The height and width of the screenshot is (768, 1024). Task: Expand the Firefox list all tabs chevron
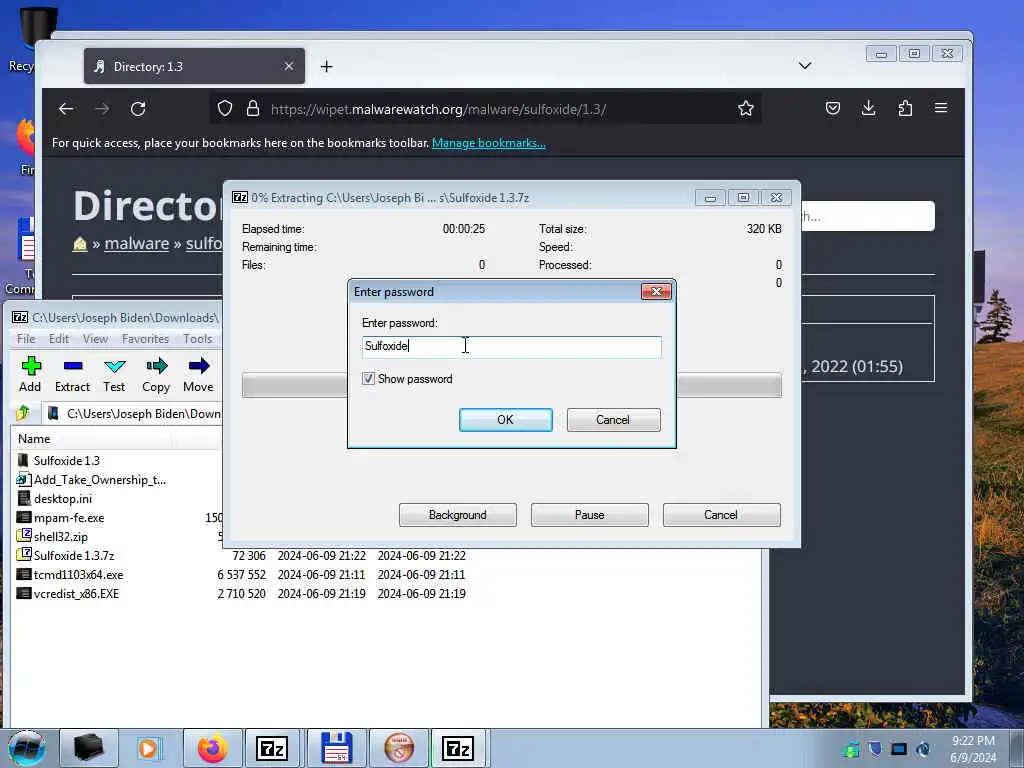point(805,66)
